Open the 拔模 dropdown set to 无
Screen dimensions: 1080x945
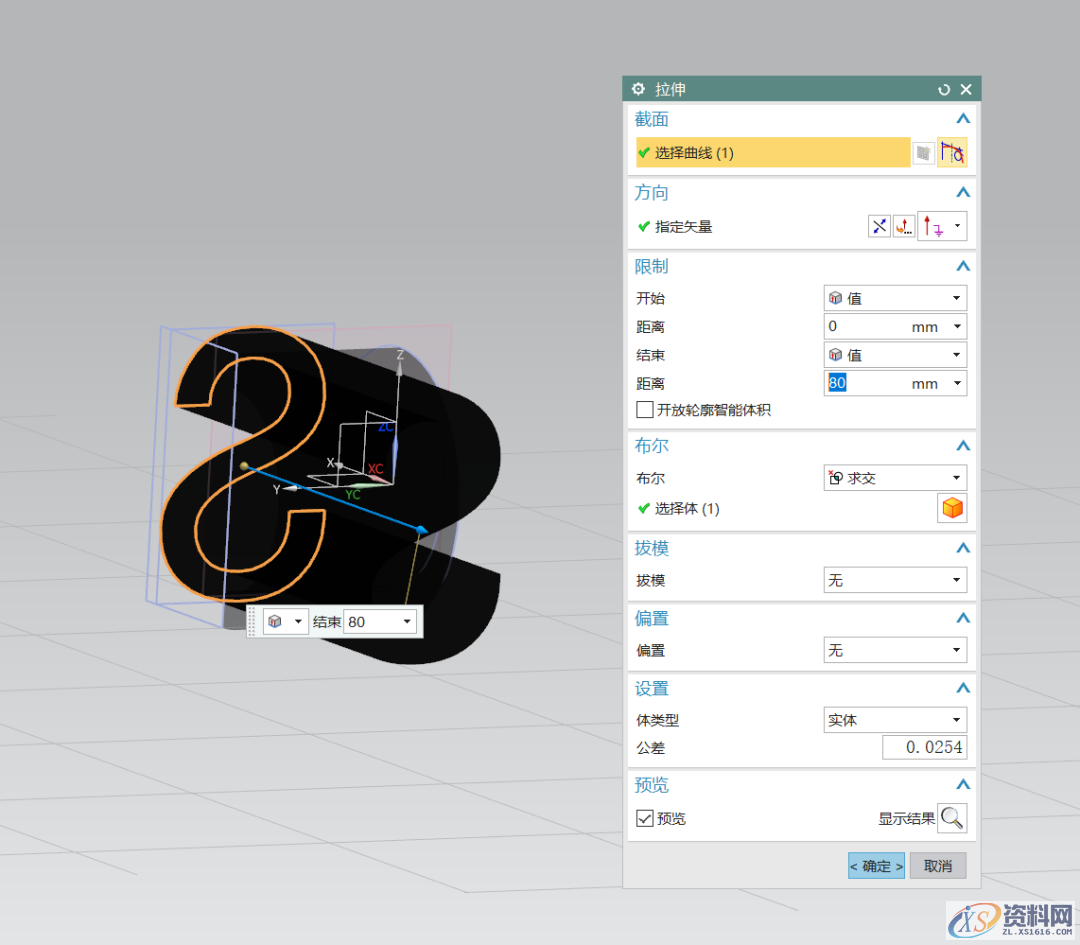(x=894, y=580)
